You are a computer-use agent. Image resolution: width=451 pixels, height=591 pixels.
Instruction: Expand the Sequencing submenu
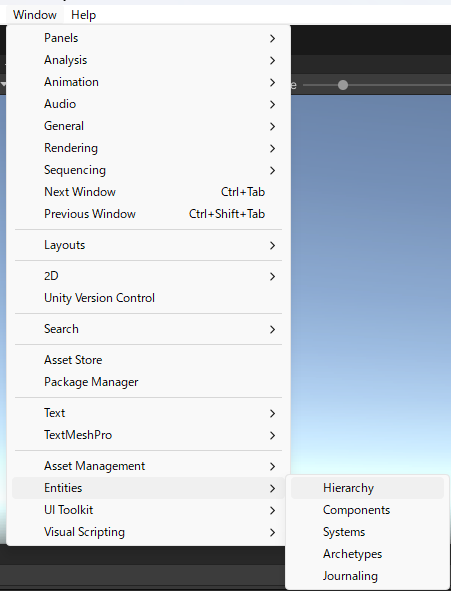click(x=148, y=170)
